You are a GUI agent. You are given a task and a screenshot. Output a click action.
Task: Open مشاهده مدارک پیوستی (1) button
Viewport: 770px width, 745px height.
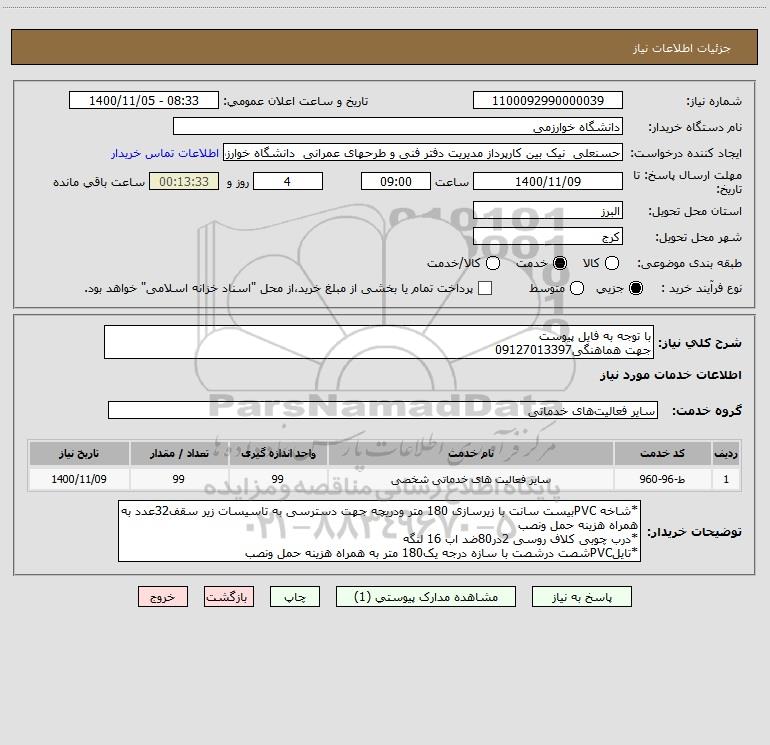coord(426,597)
